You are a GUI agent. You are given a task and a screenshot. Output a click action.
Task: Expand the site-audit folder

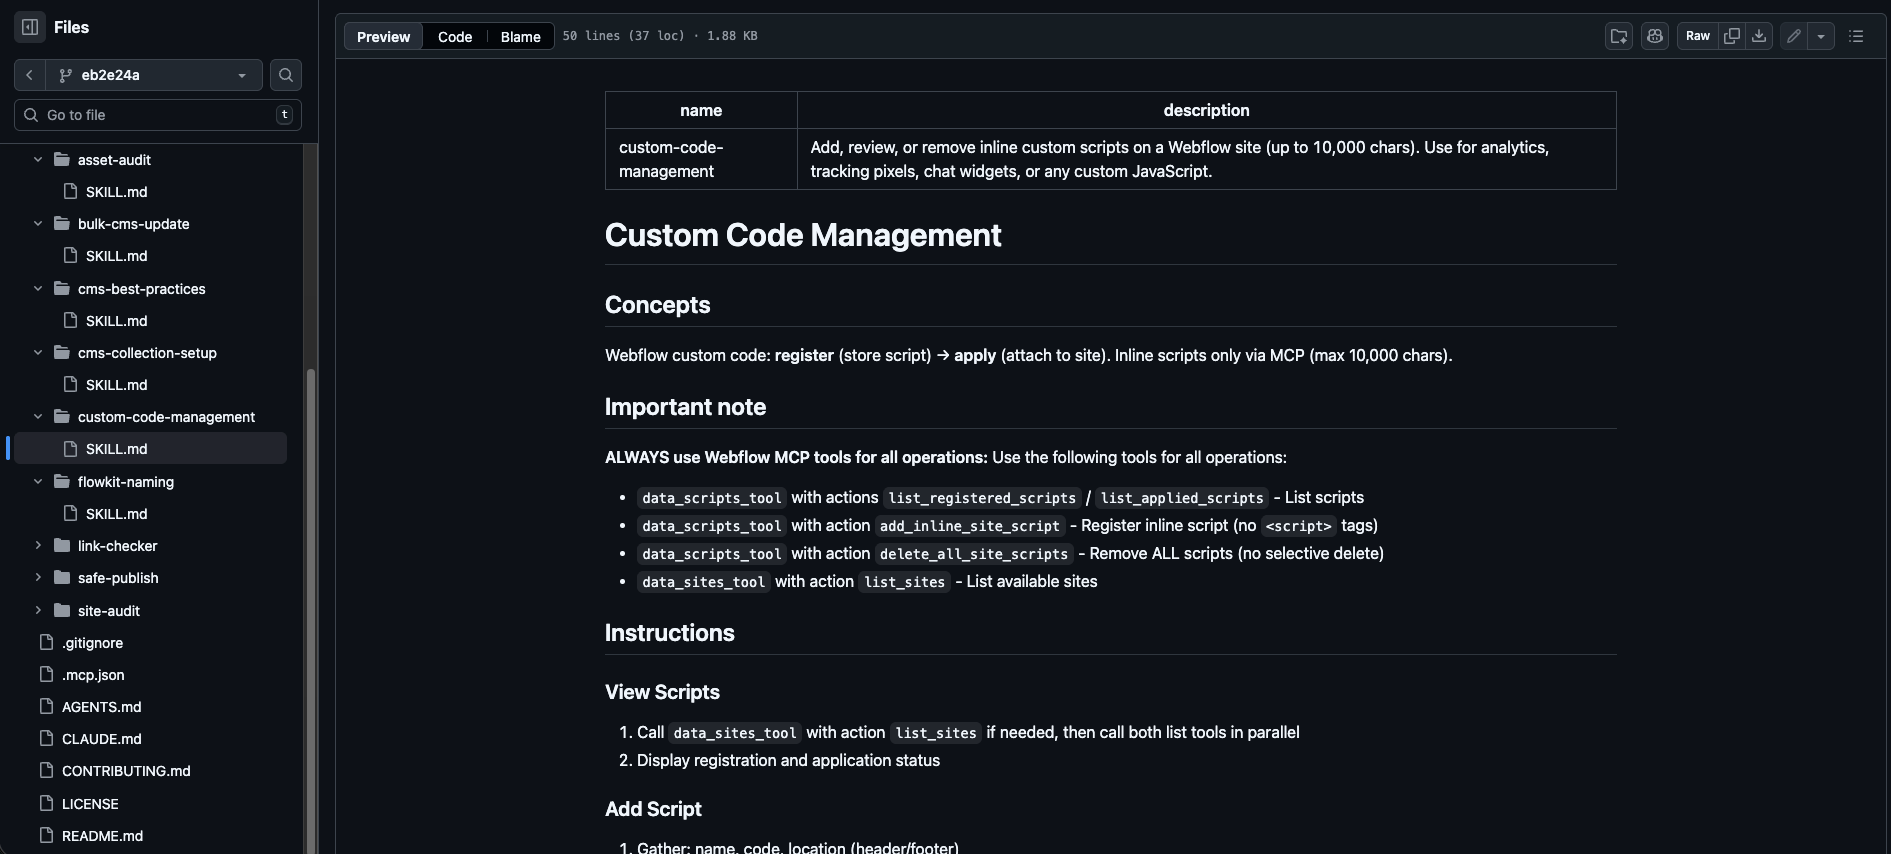point(38,610)
